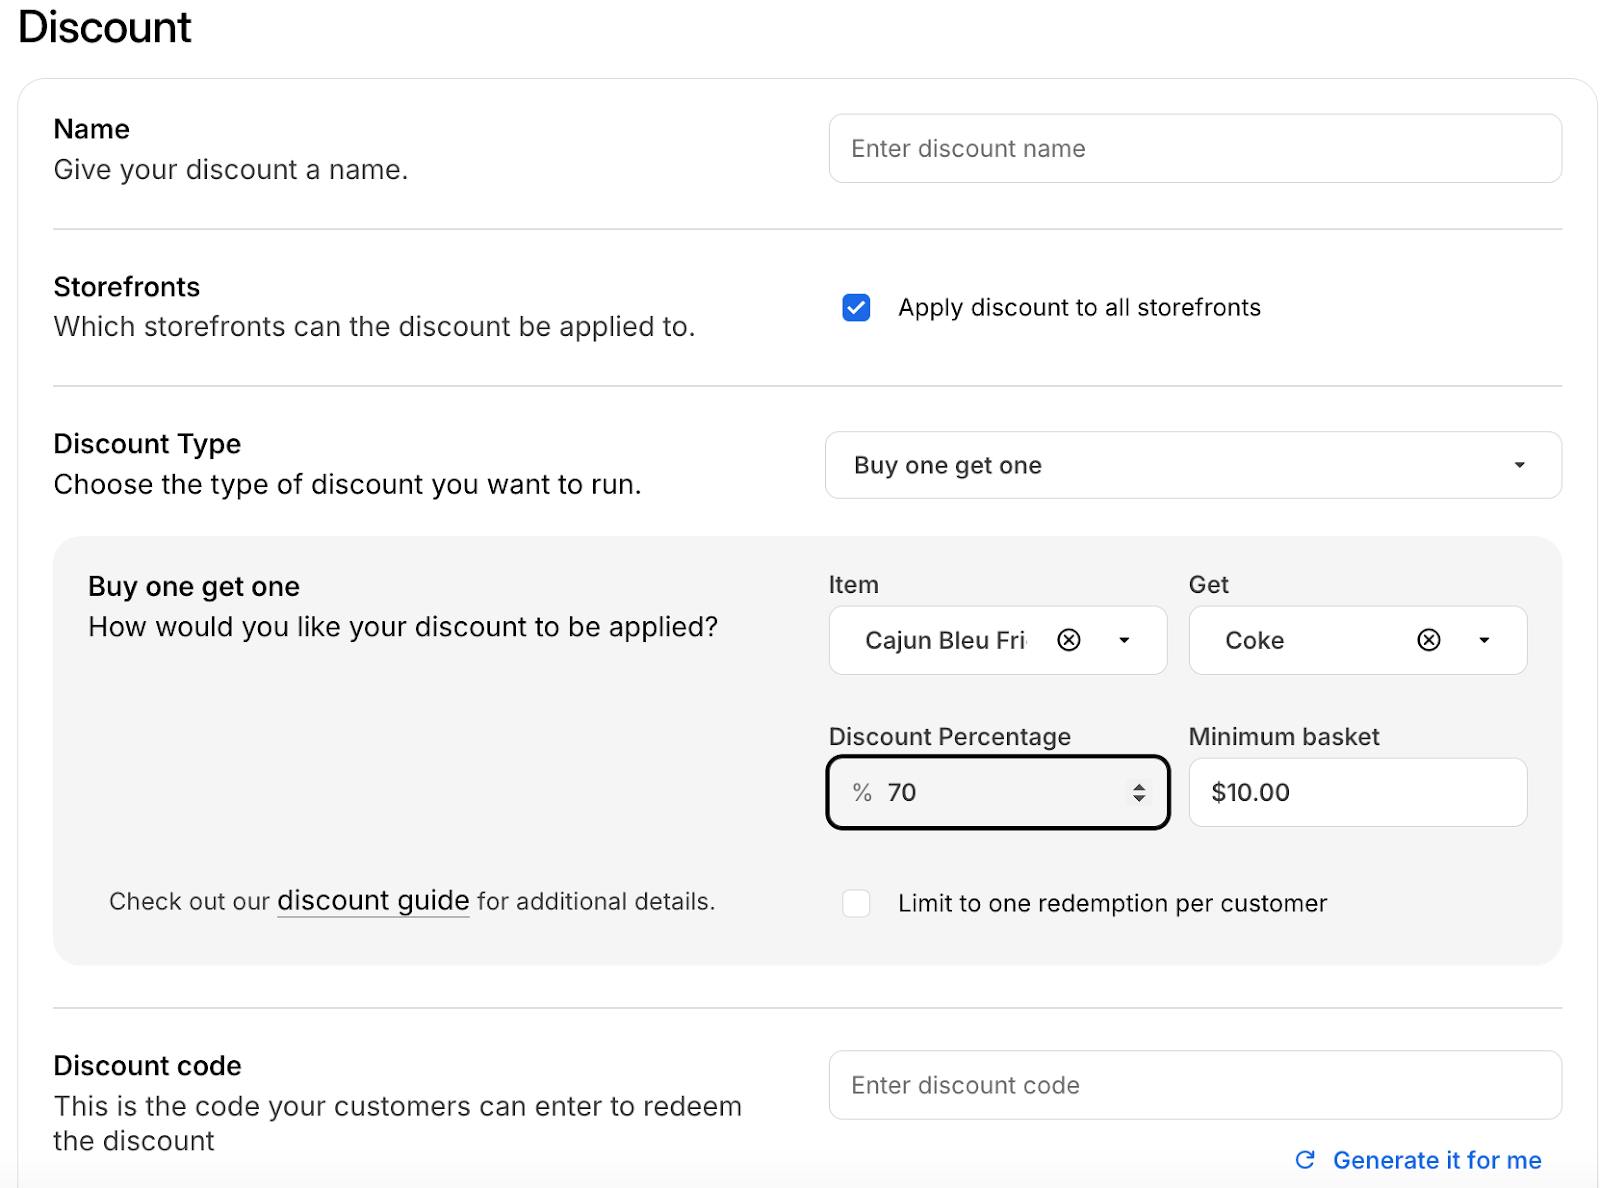Viewport: 1600px width, 1188px height.
Task: Select the Minimum basket amount field
Action: pyautogui.click(x=1356, y=793)
